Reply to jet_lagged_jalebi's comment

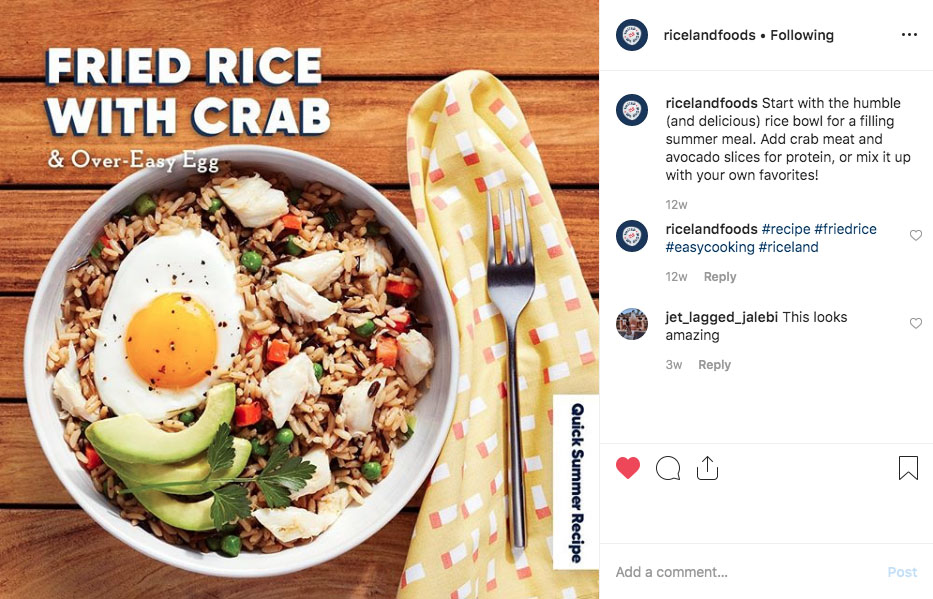click(x=715, y=365)
